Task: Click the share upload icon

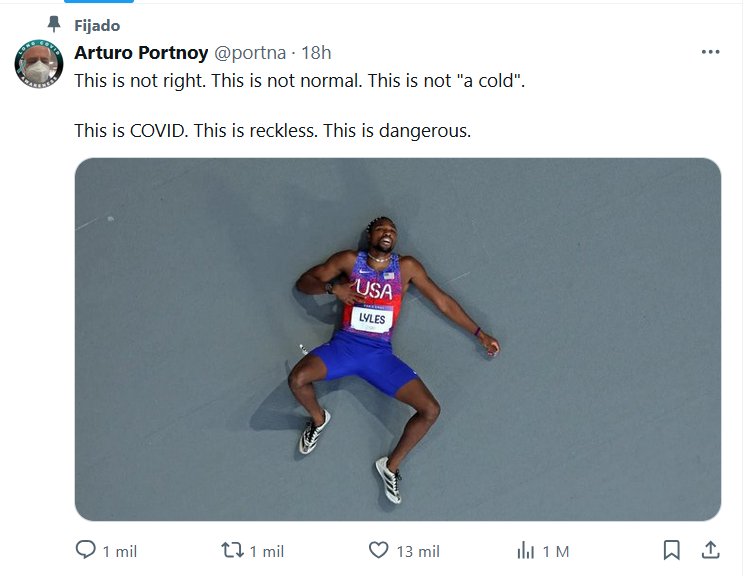Action: [710, 550]
